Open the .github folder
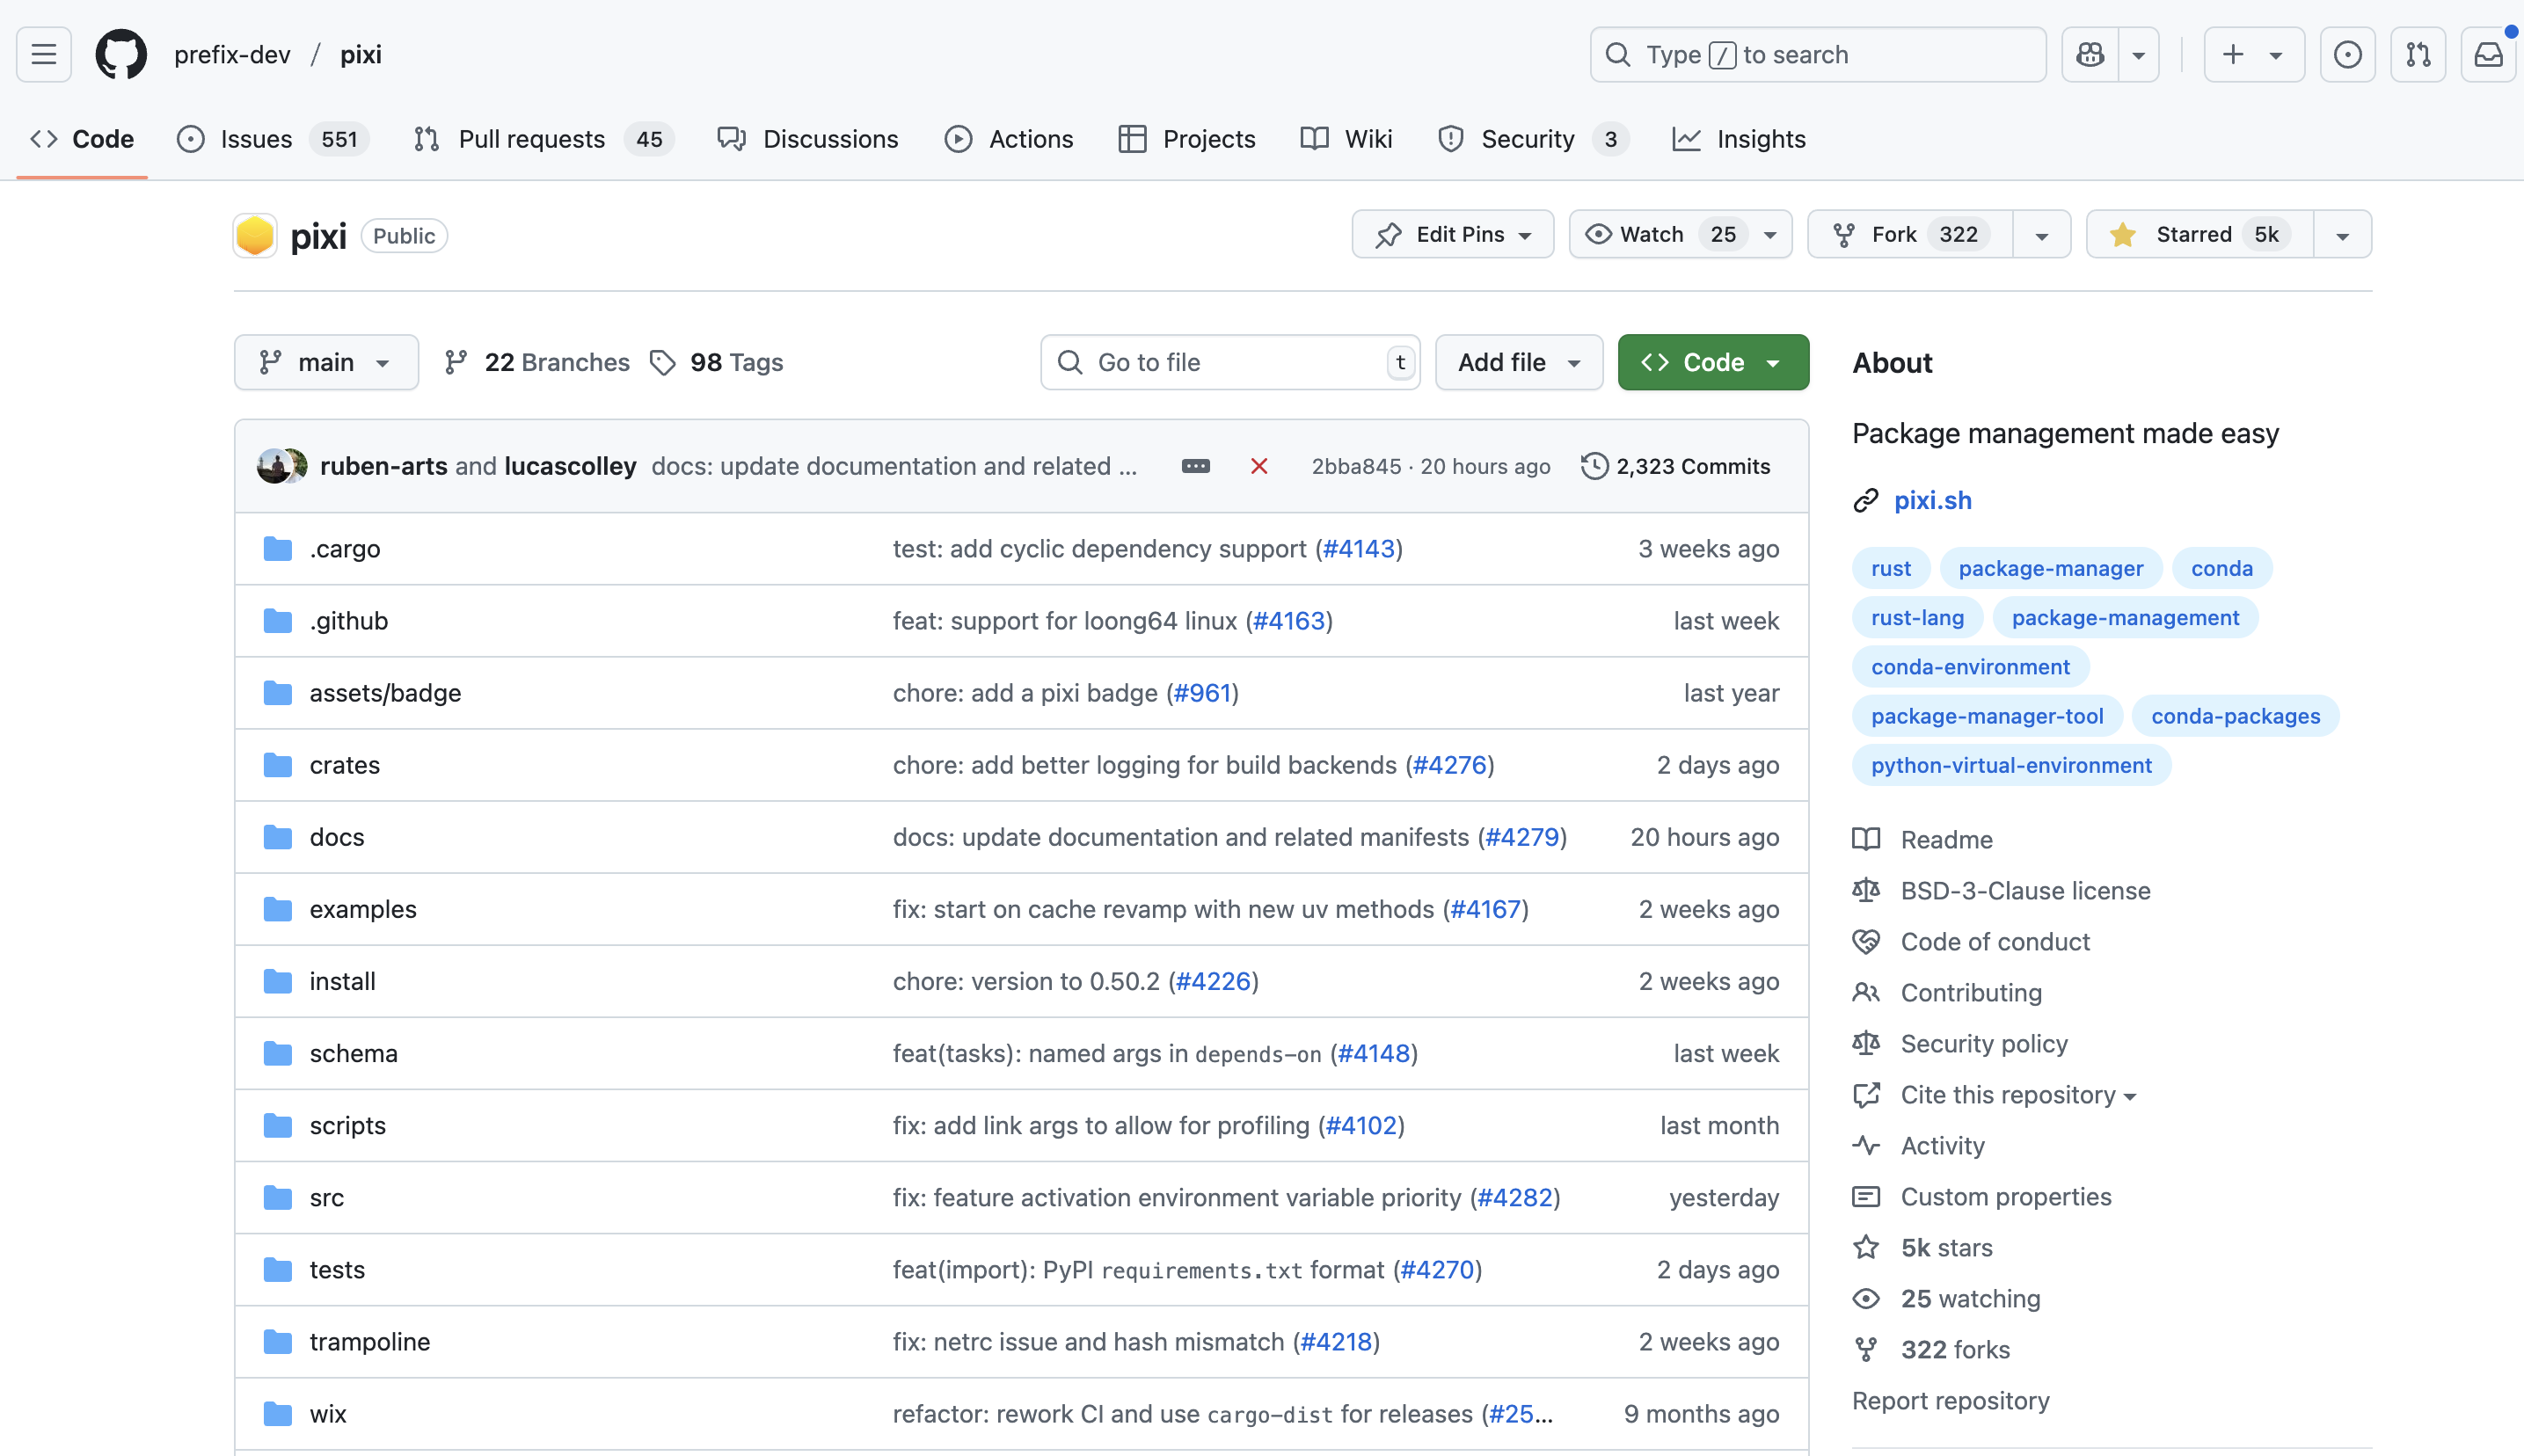The height and width of the screenshot is (1456, 2524). pyautogui.click(x=348, y=621)
